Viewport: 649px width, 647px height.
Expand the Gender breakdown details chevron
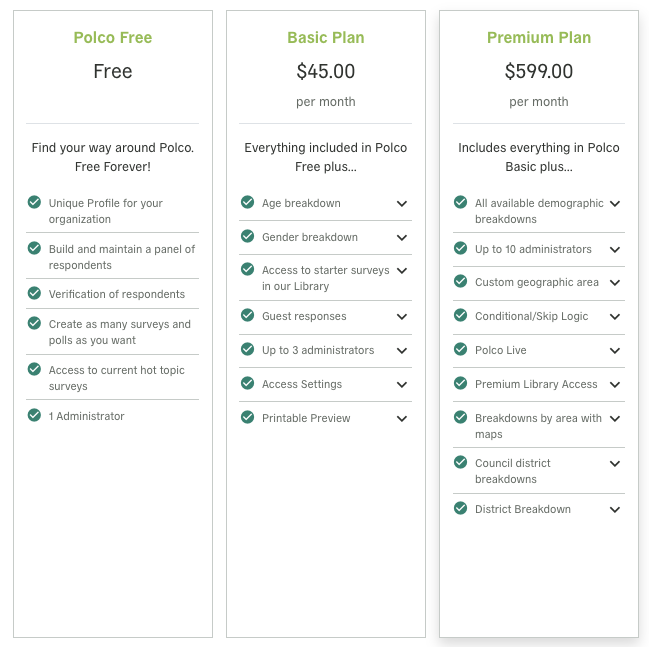click(x=402, y=238)
